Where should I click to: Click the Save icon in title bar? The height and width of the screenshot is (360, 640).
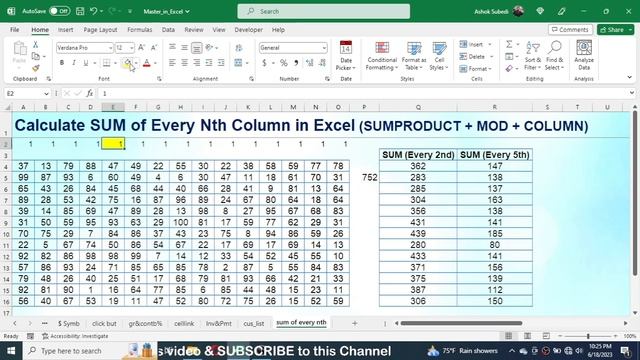(80, 11)
